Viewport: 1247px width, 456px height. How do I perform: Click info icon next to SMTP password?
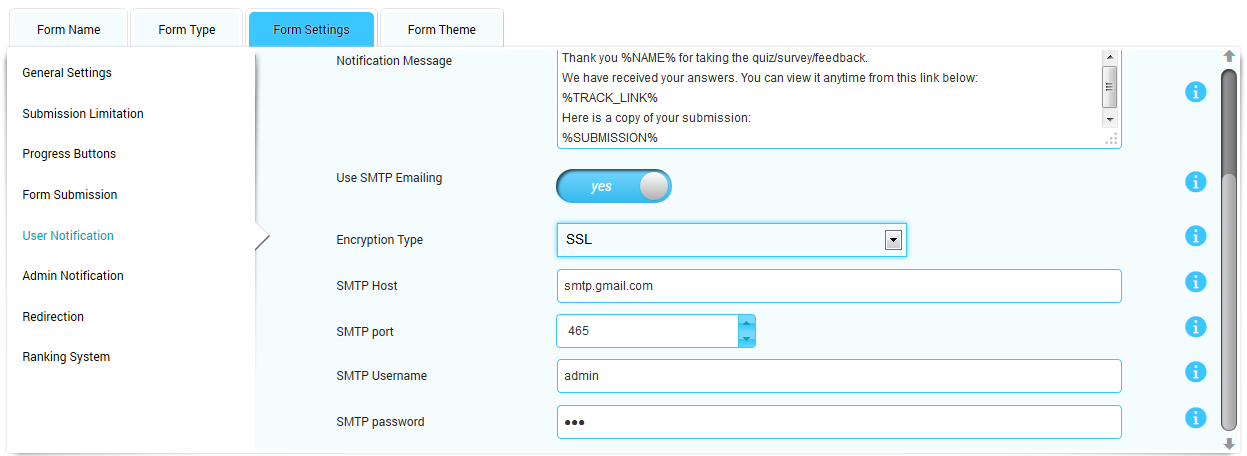[1195, 418]
